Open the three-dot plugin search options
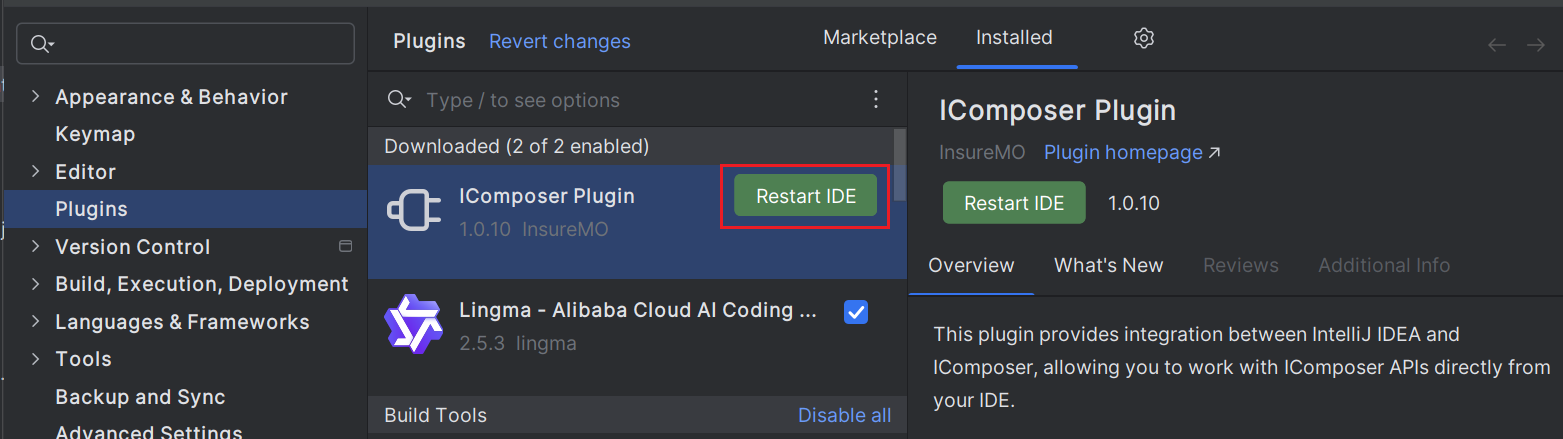The image size is (1563, 439). [x=876, y=99]
